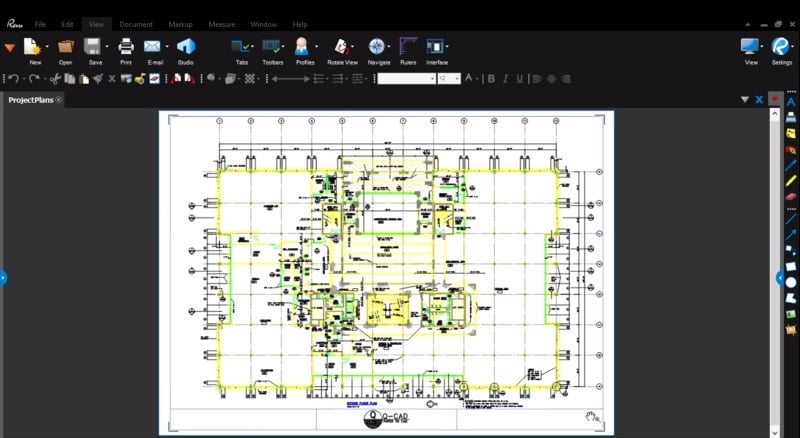
Task: Select the Rectangle shape tool
Action: coord(791,266)
